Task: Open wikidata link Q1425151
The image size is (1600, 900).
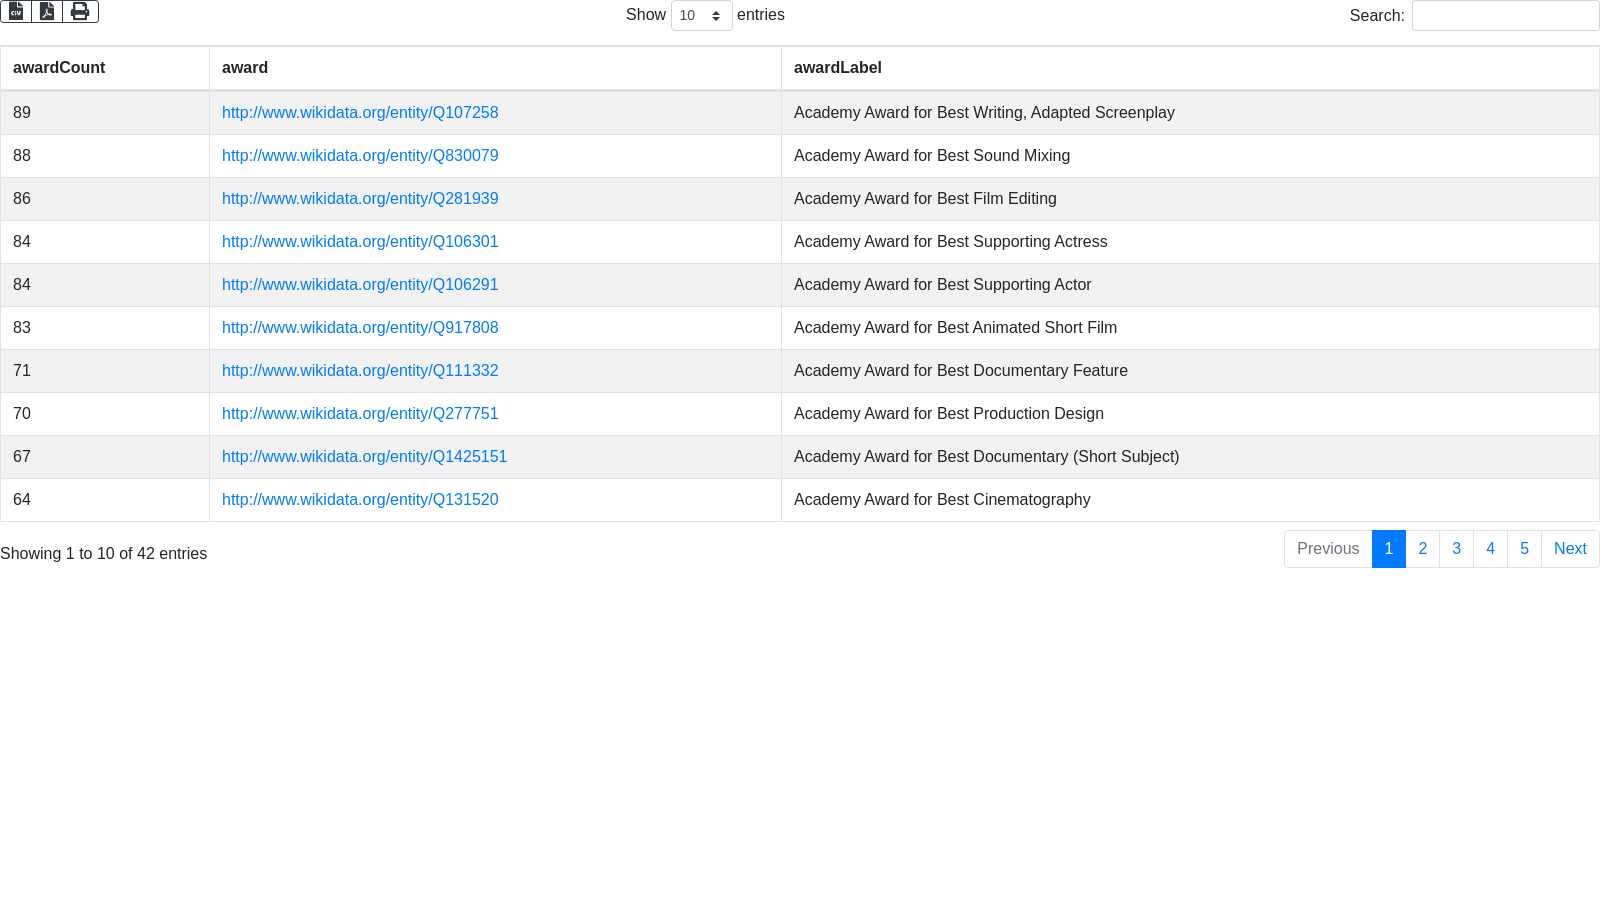Action: tap(364, 457)
